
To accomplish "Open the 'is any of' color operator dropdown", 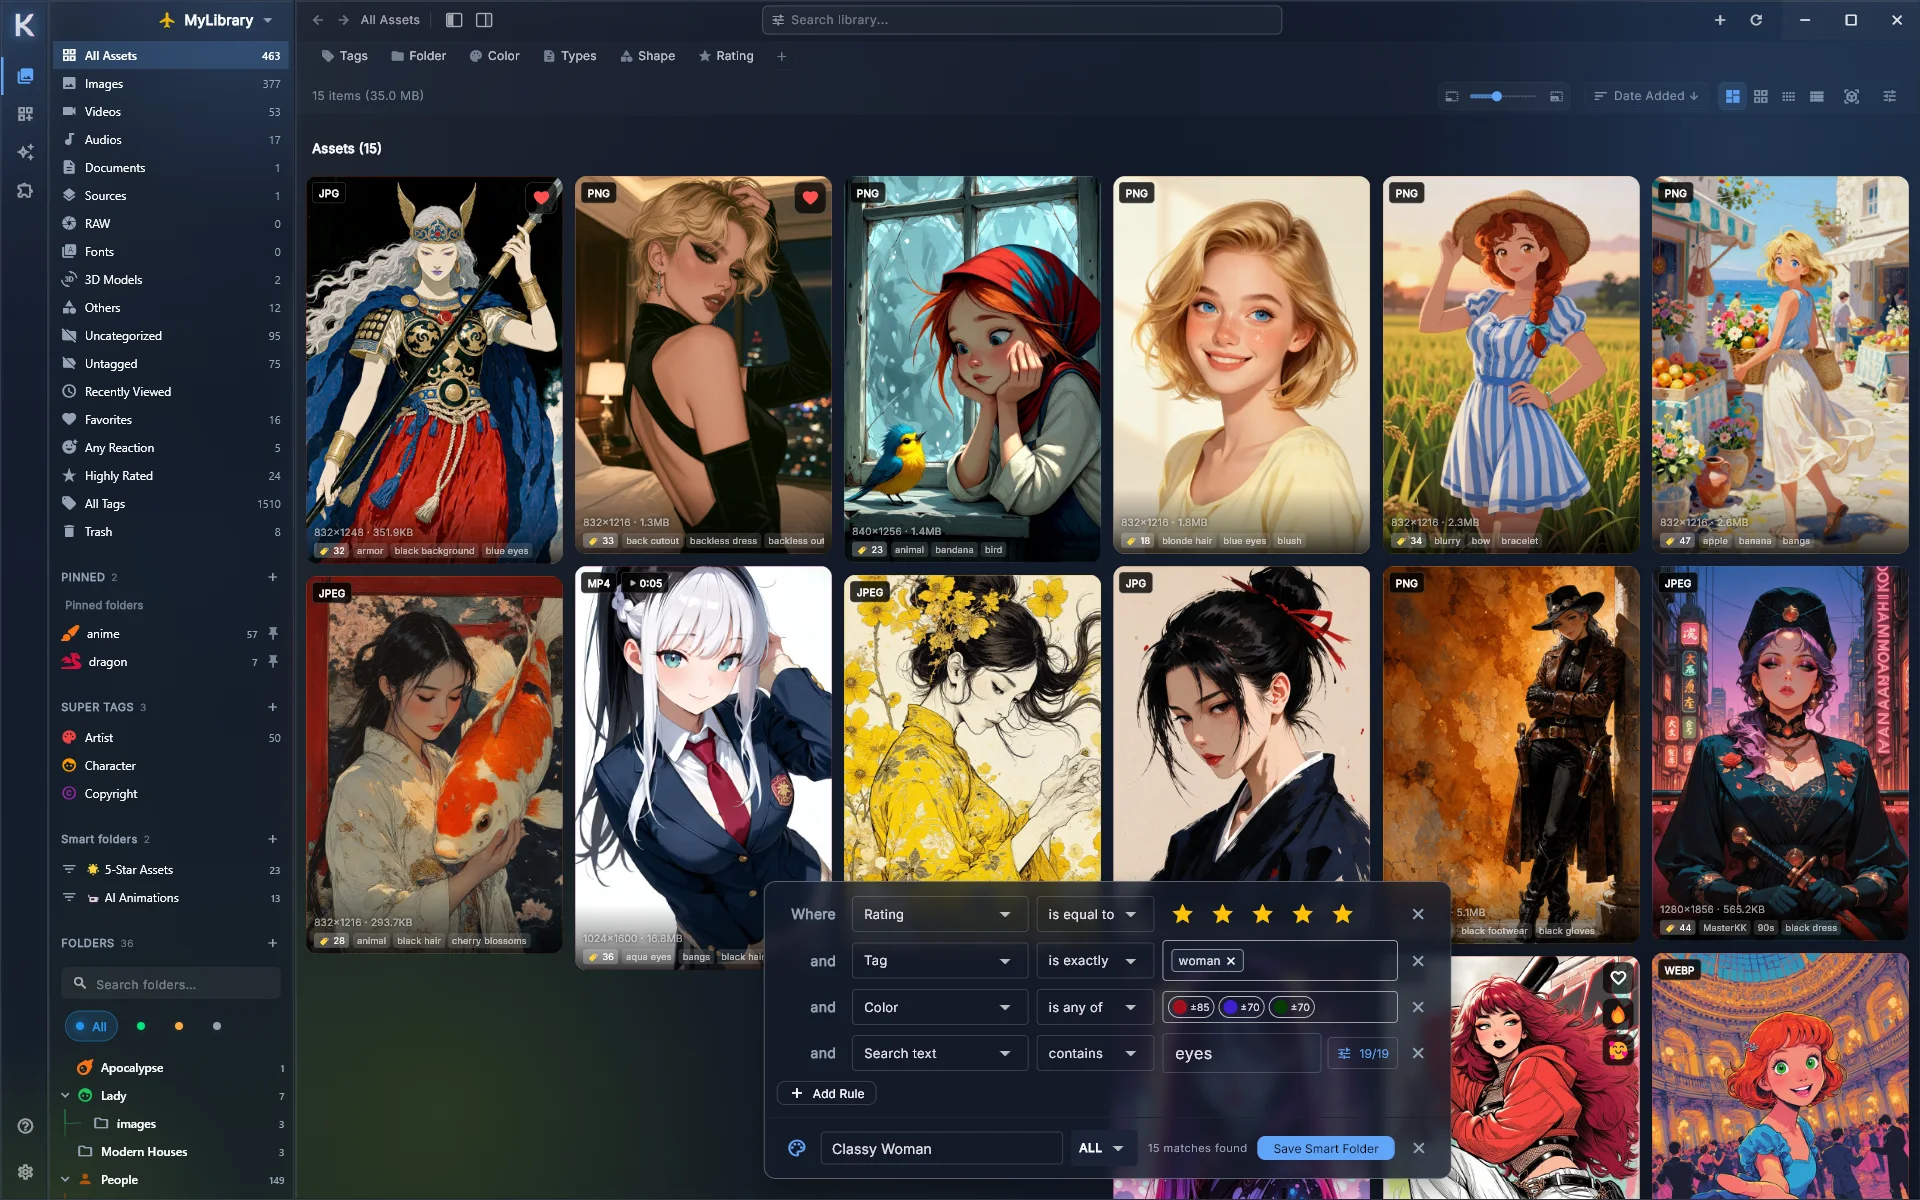I will (x=1094, y=1007).
